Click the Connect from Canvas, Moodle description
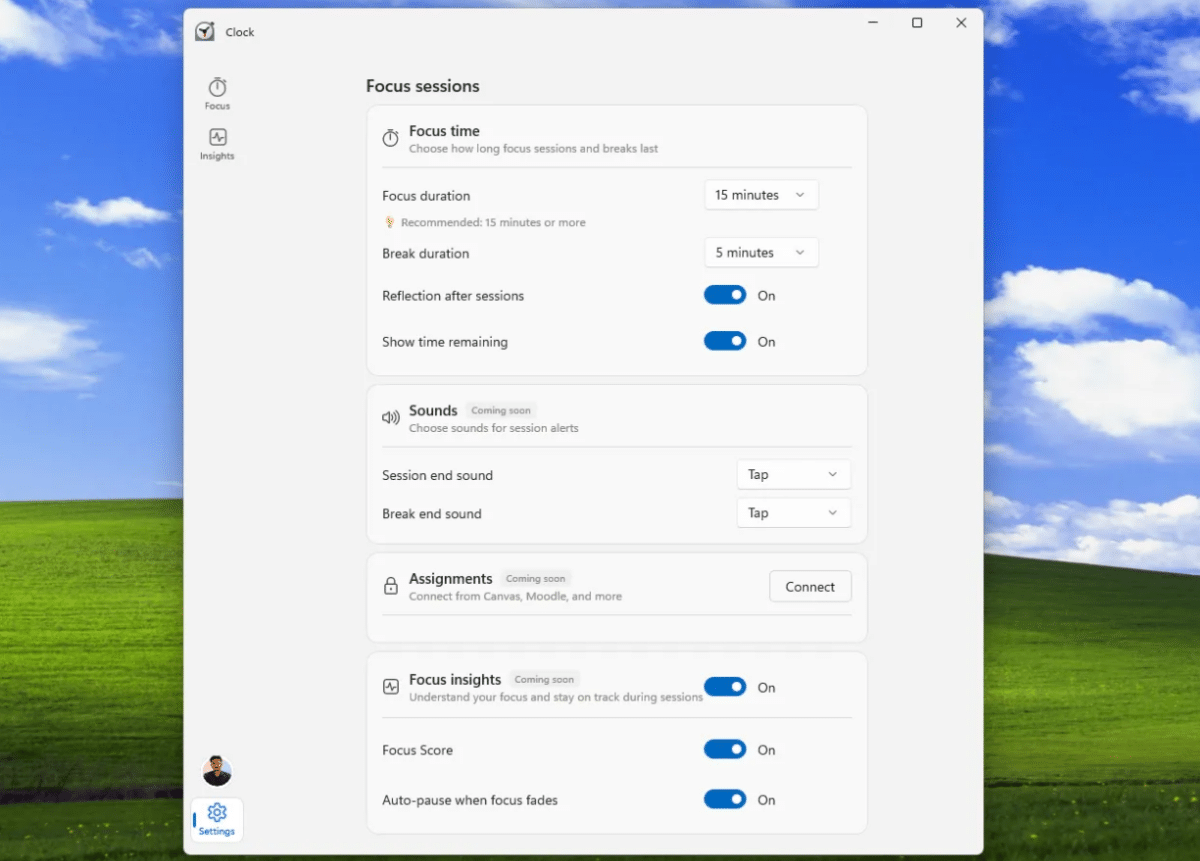Image resolution: width=1200 pixels, height=861 pixels. (x=515, y=596)
